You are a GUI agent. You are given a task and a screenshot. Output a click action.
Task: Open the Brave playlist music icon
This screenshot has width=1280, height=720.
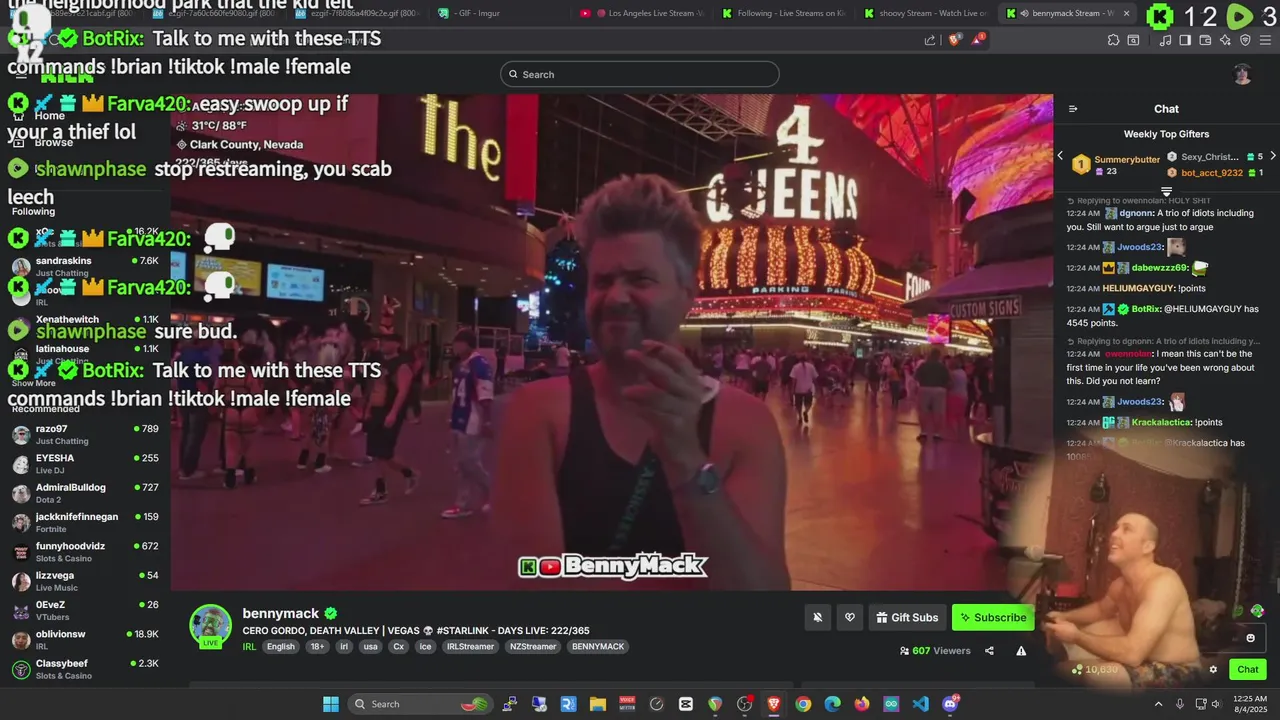pyautogui.click(x=1166, y=40)
